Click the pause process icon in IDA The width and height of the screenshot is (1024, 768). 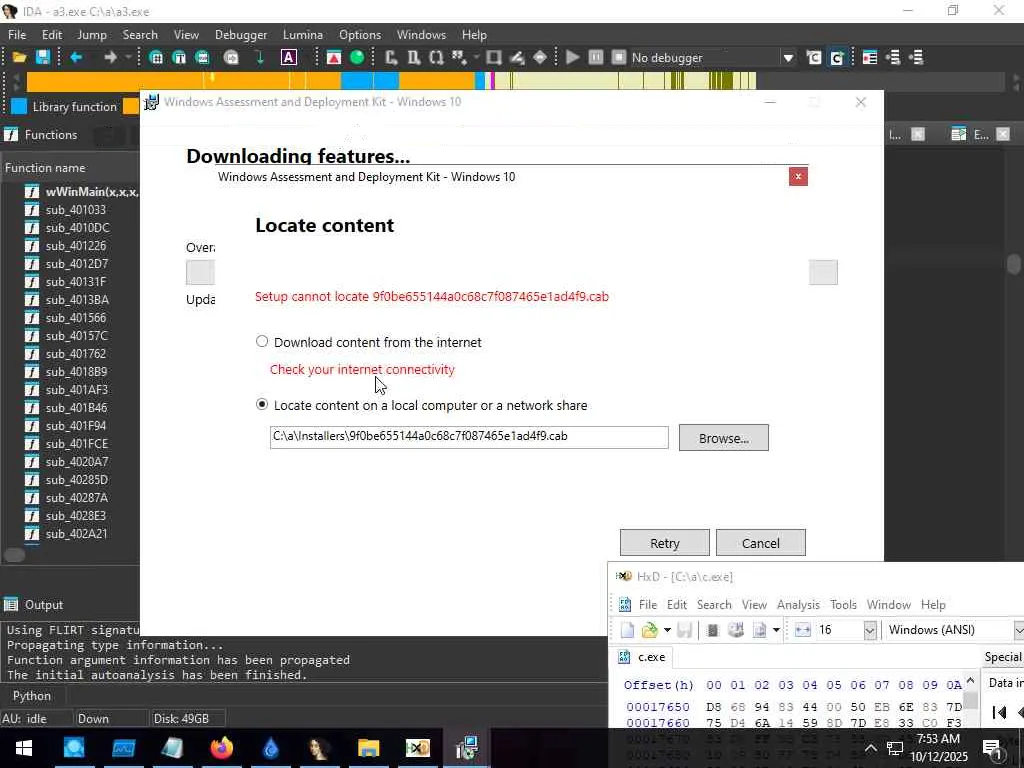point(596,57)
